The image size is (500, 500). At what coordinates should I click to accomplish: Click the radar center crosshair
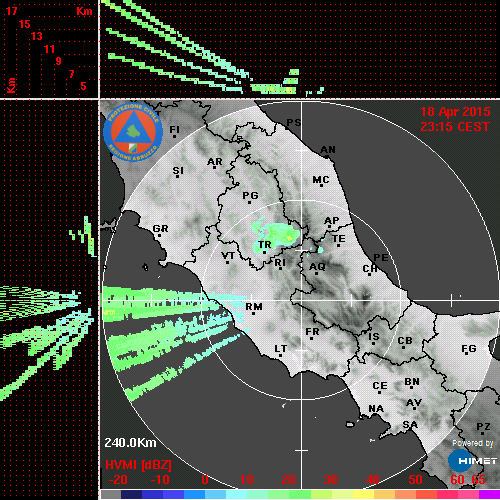point(302,301)
